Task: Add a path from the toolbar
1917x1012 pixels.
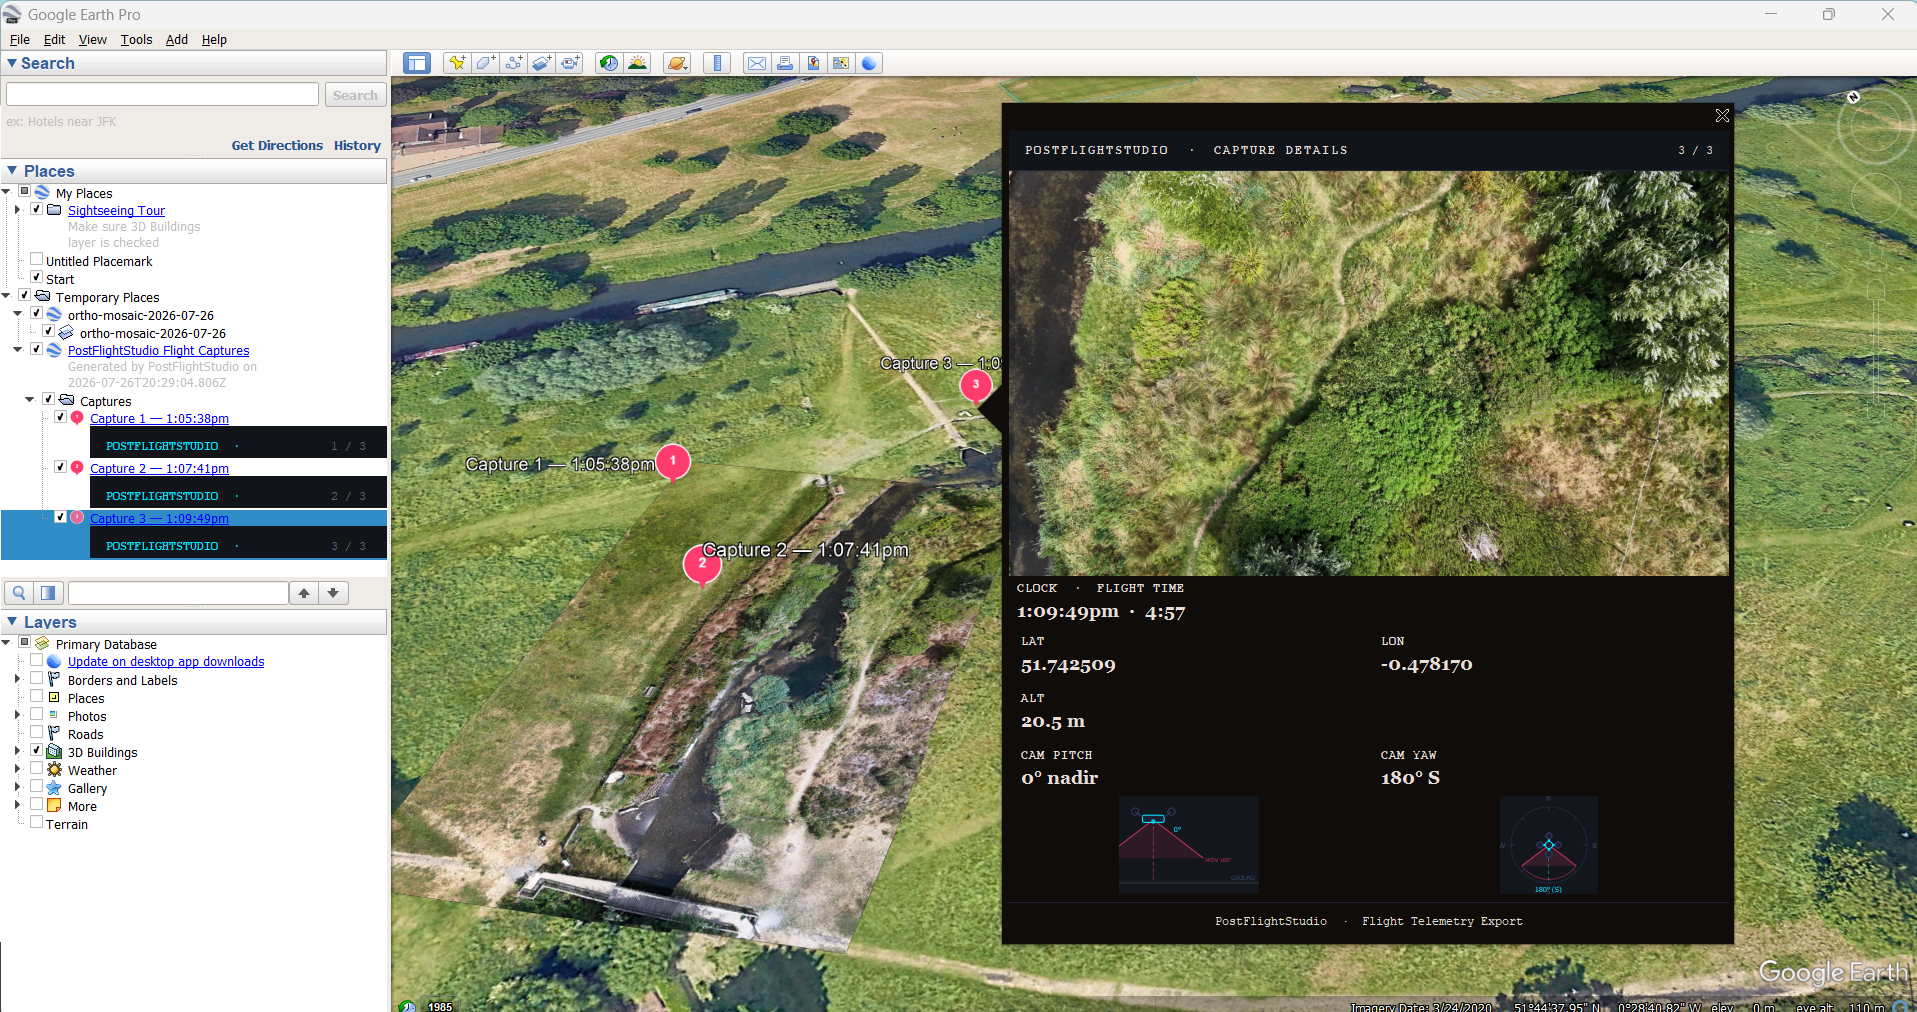Action: pos(513,63)
